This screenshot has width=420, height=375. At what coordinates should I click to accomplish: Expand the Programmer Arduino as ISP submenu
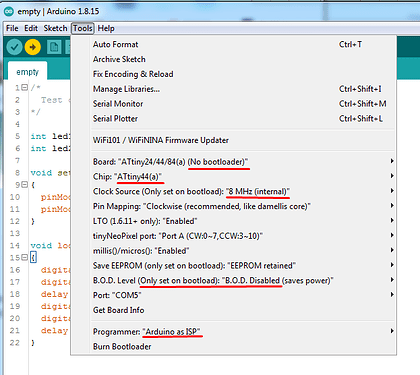[233, 332]
